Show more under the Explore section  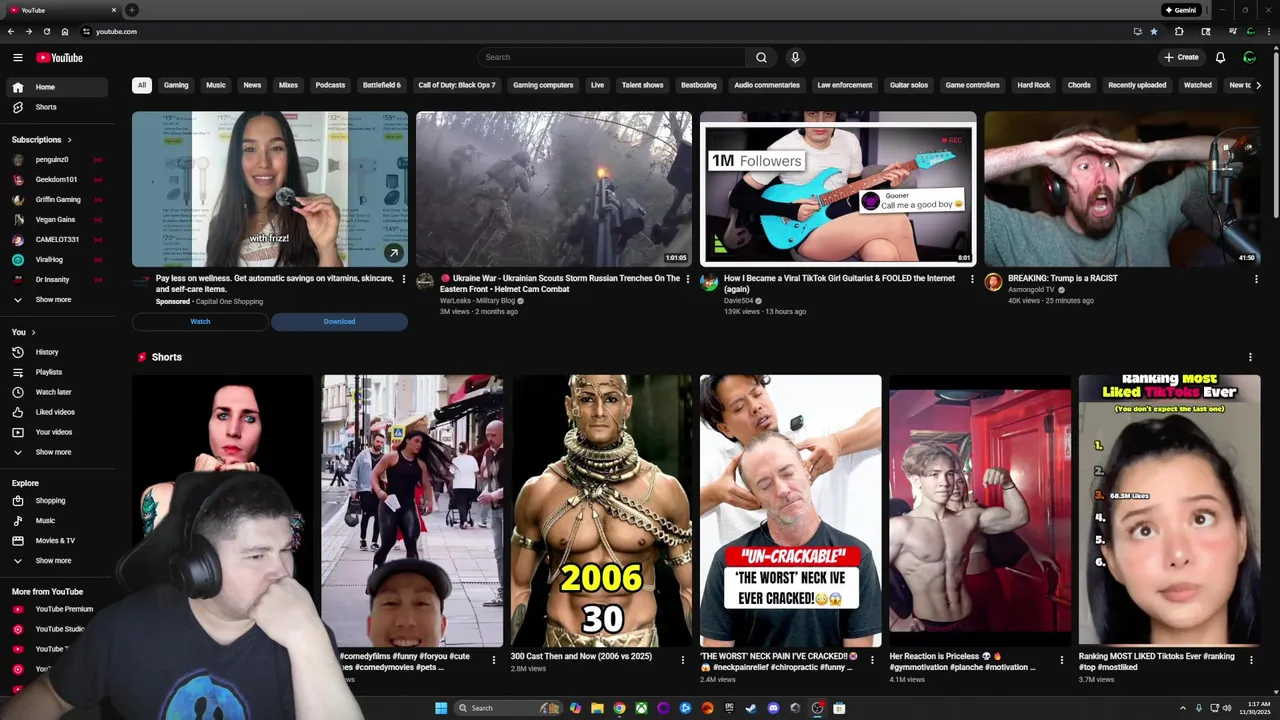click(58, 560)
